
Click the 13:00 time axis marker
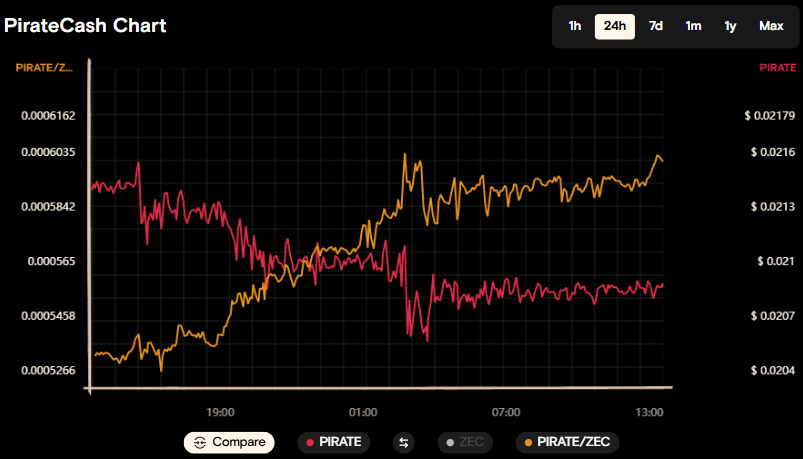tap(650, 412)
